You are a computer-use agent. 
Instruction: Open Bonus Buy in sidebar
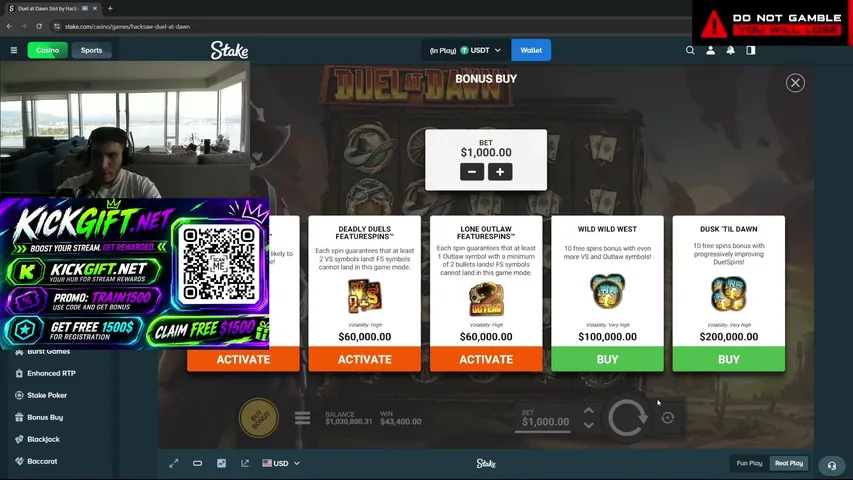click(x=45, y=417)
